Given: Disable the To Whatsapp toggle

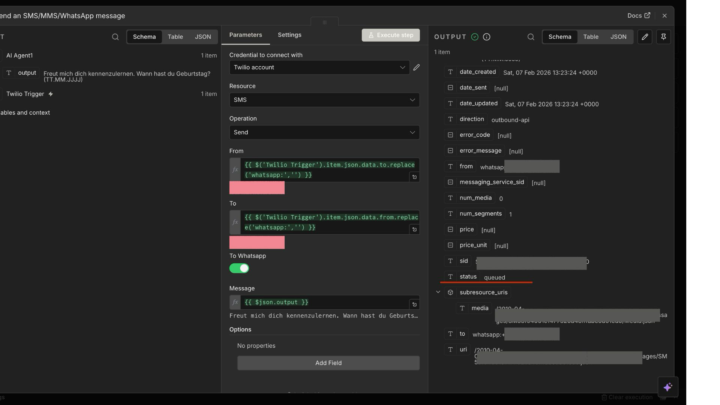Looking at the screenshot, I should click(239, 268).
